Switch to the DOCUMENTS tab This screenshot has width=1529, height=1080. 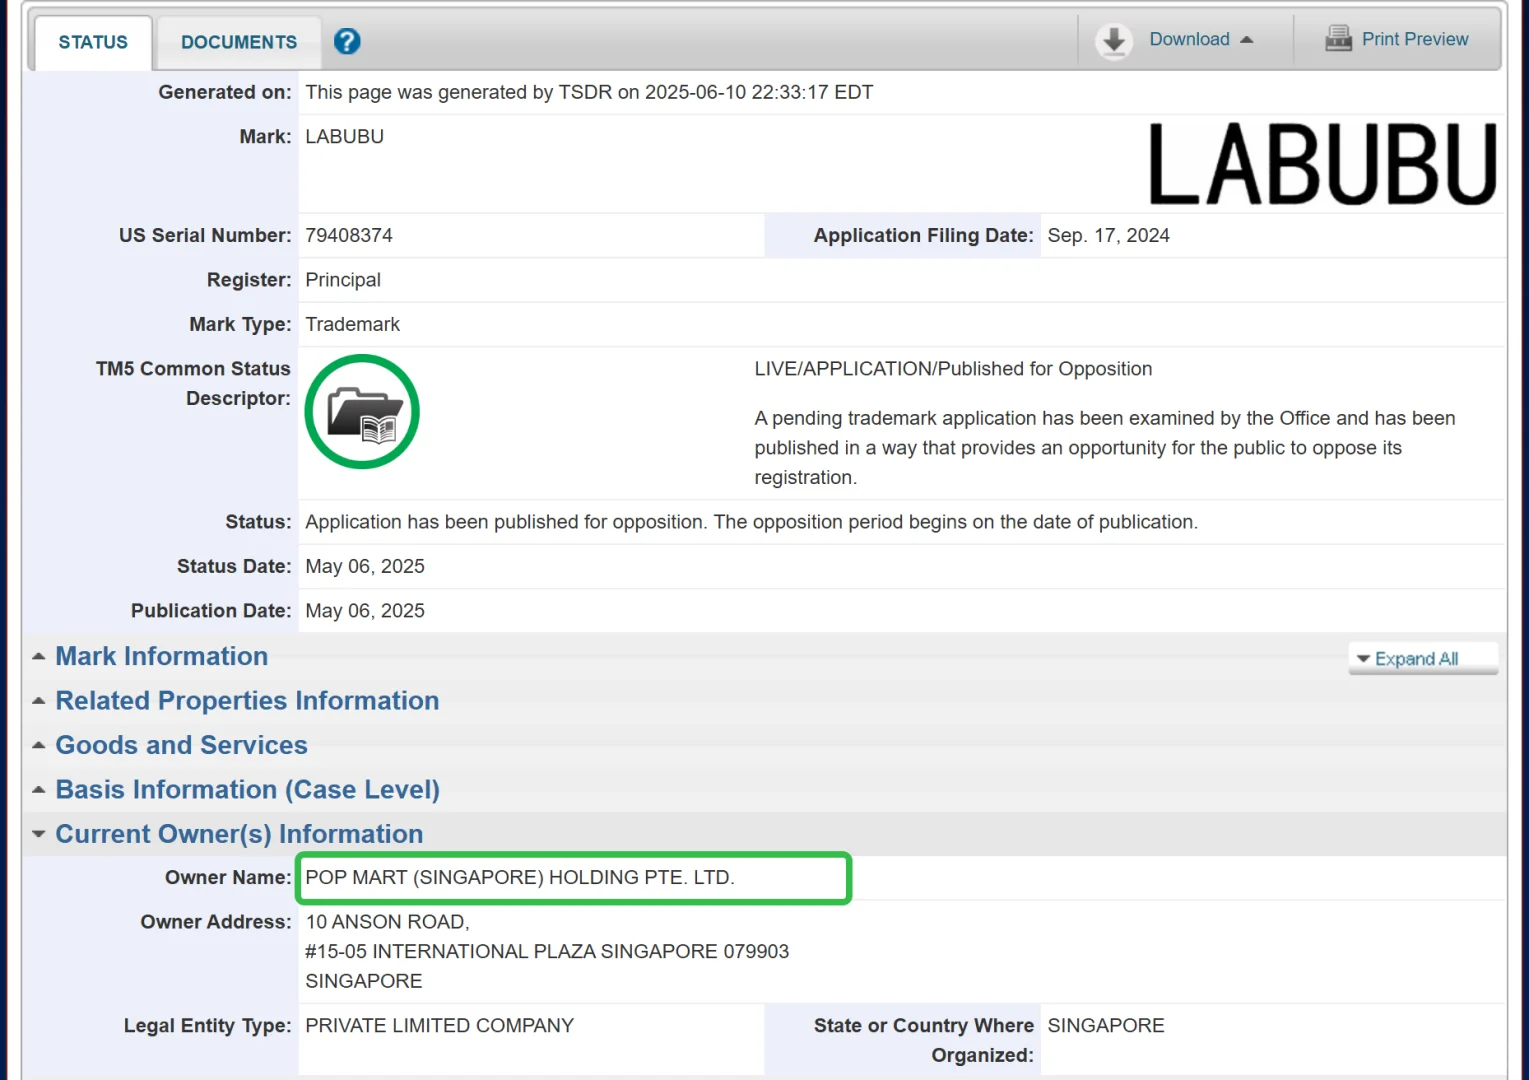(239, 42)
